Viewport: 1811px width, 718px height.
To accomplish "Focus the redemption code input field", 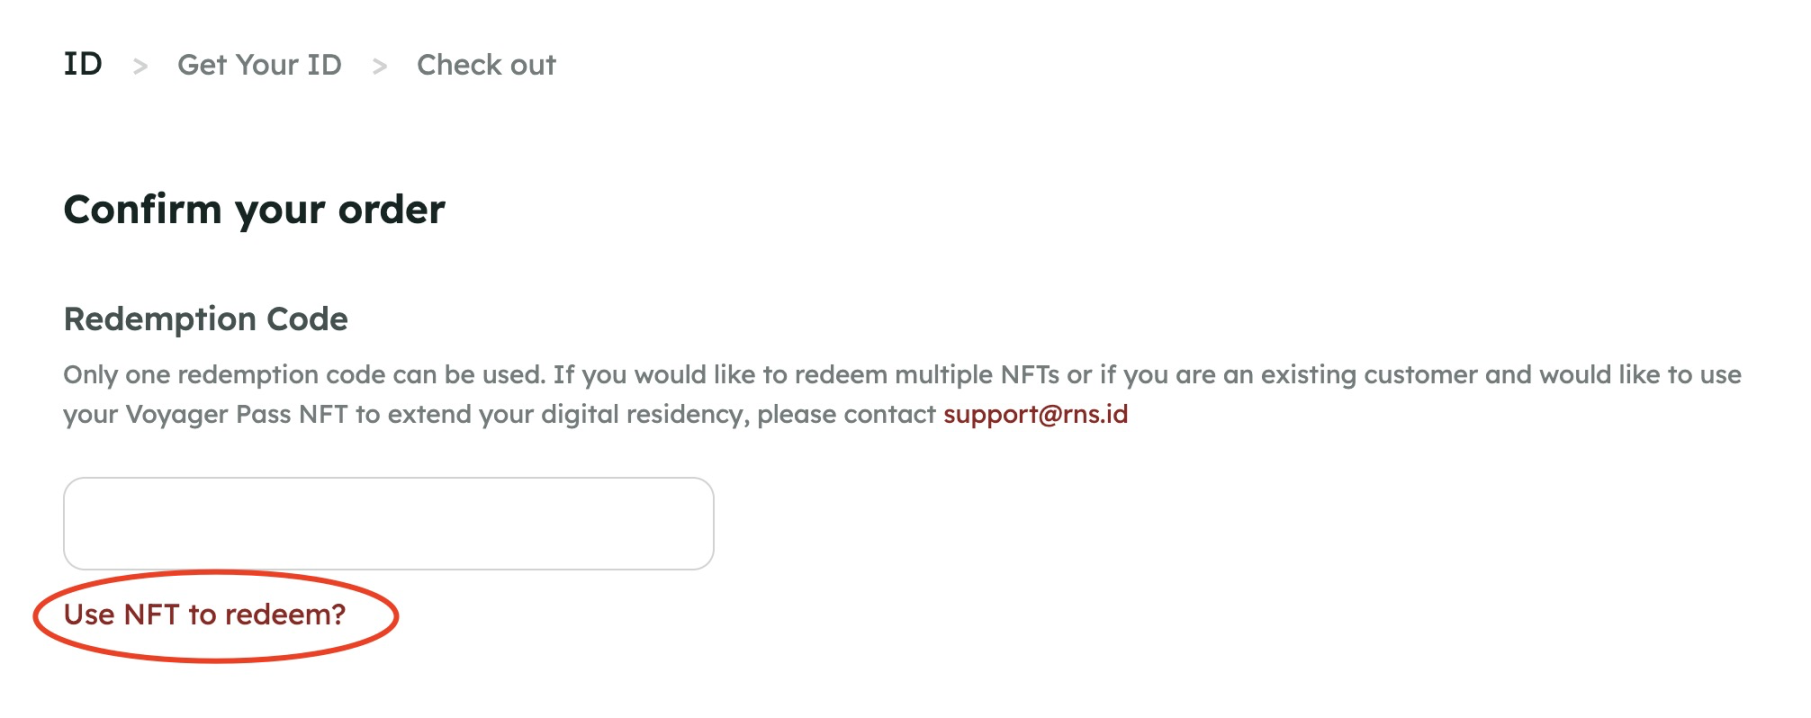I will pos(388,523).
